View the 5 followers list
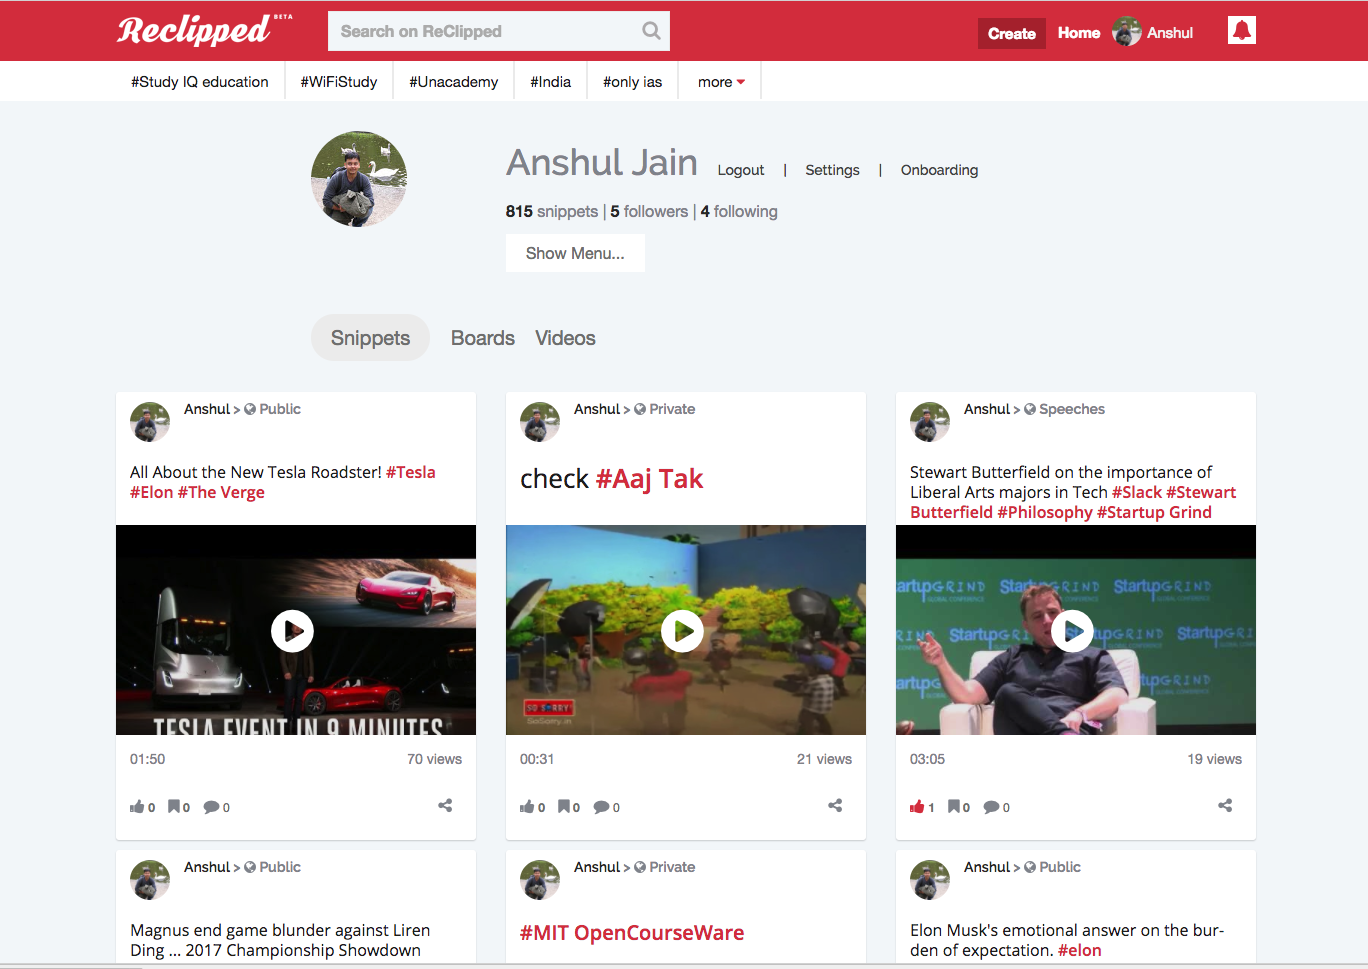Image resolution: width=1368 pixels, height=969 pixels. pos(649,211)
